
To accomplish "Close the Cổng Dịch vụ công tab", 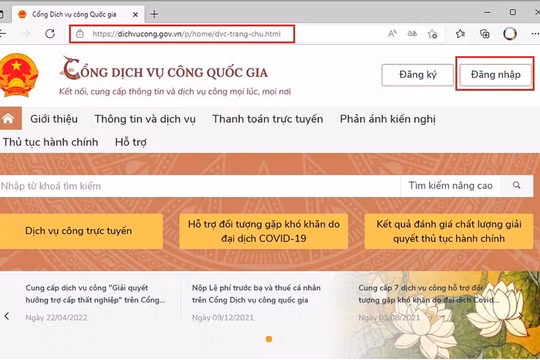I will tap(135, 14).
